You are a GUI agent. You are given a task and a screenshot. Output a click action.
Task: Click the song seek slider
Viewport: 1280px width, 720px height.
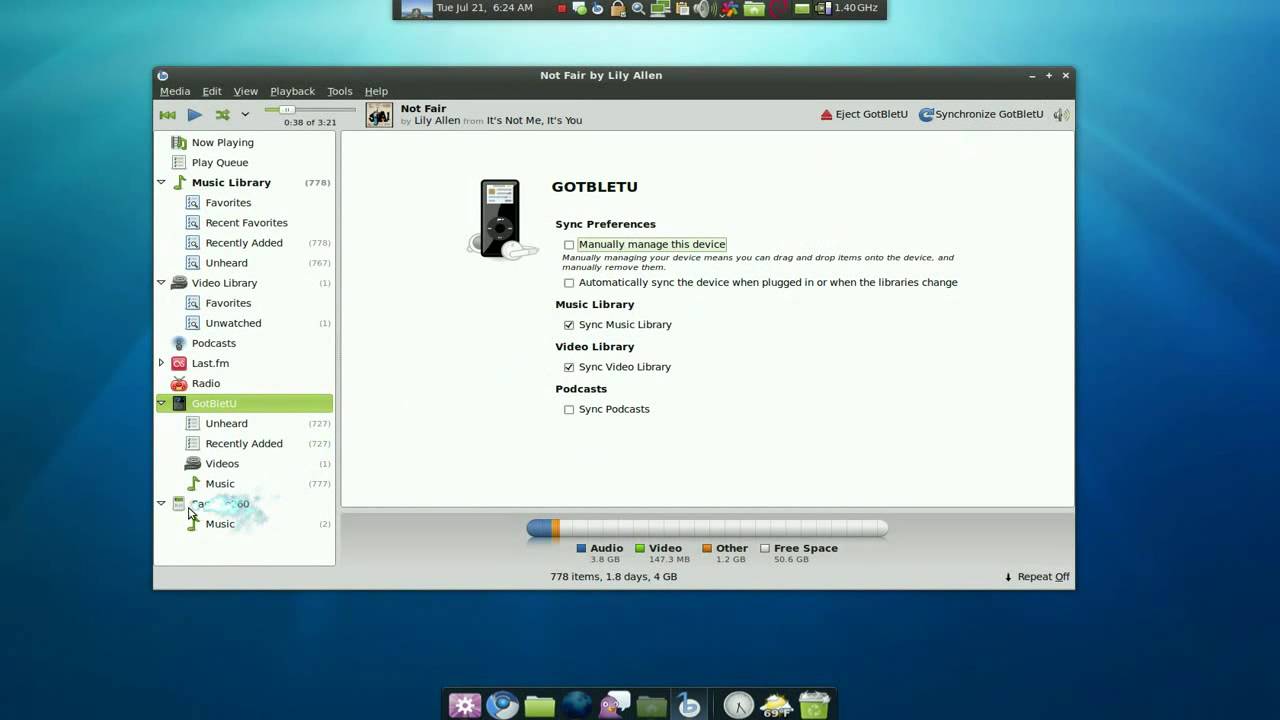[310, 110]
